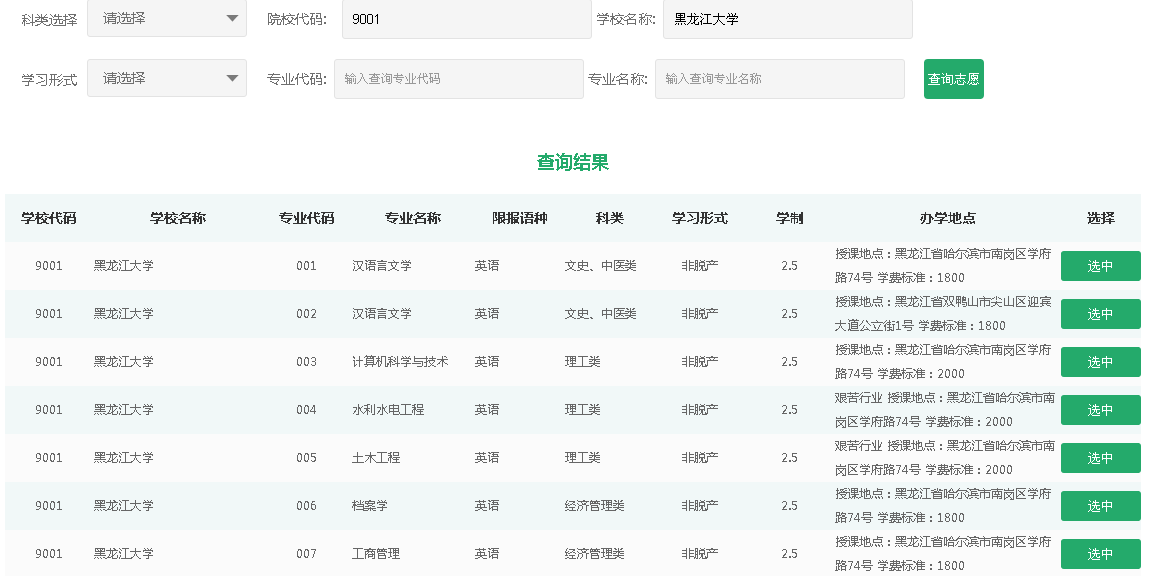Image resolution: width=1152 pixels, height=576 pixels.
Task: Select major 002 汉语言文学 with 选中
Action: coord(1100,314)
